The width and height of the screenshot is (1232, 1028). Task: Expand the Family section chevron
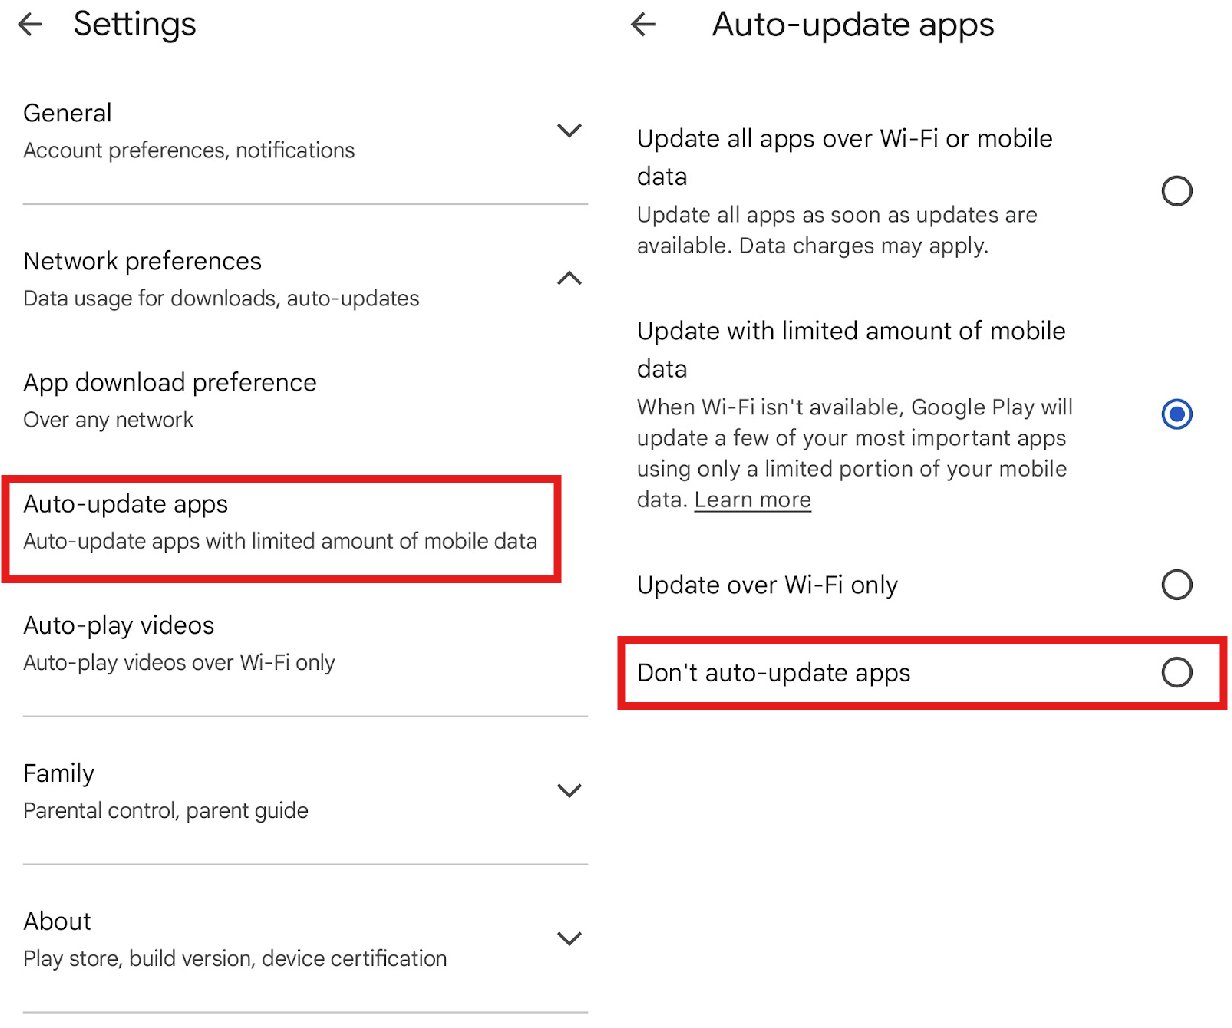(569, 791)
